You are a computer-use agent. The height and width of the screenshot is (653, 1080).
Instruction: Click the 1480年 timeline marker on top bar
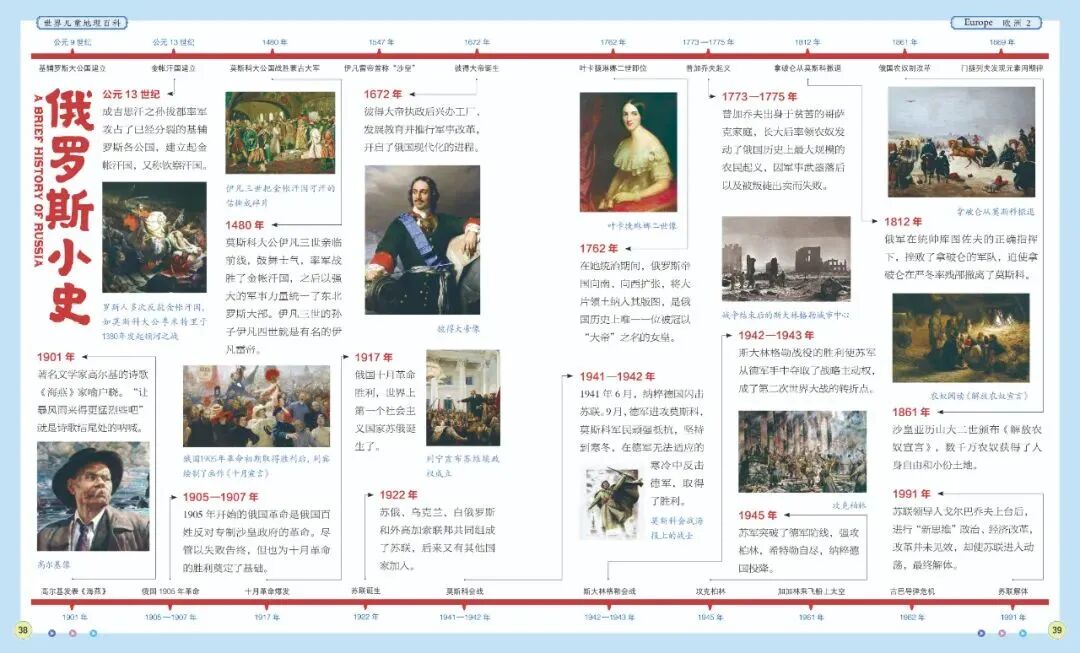pyautogui.click(x=274, y=42)
